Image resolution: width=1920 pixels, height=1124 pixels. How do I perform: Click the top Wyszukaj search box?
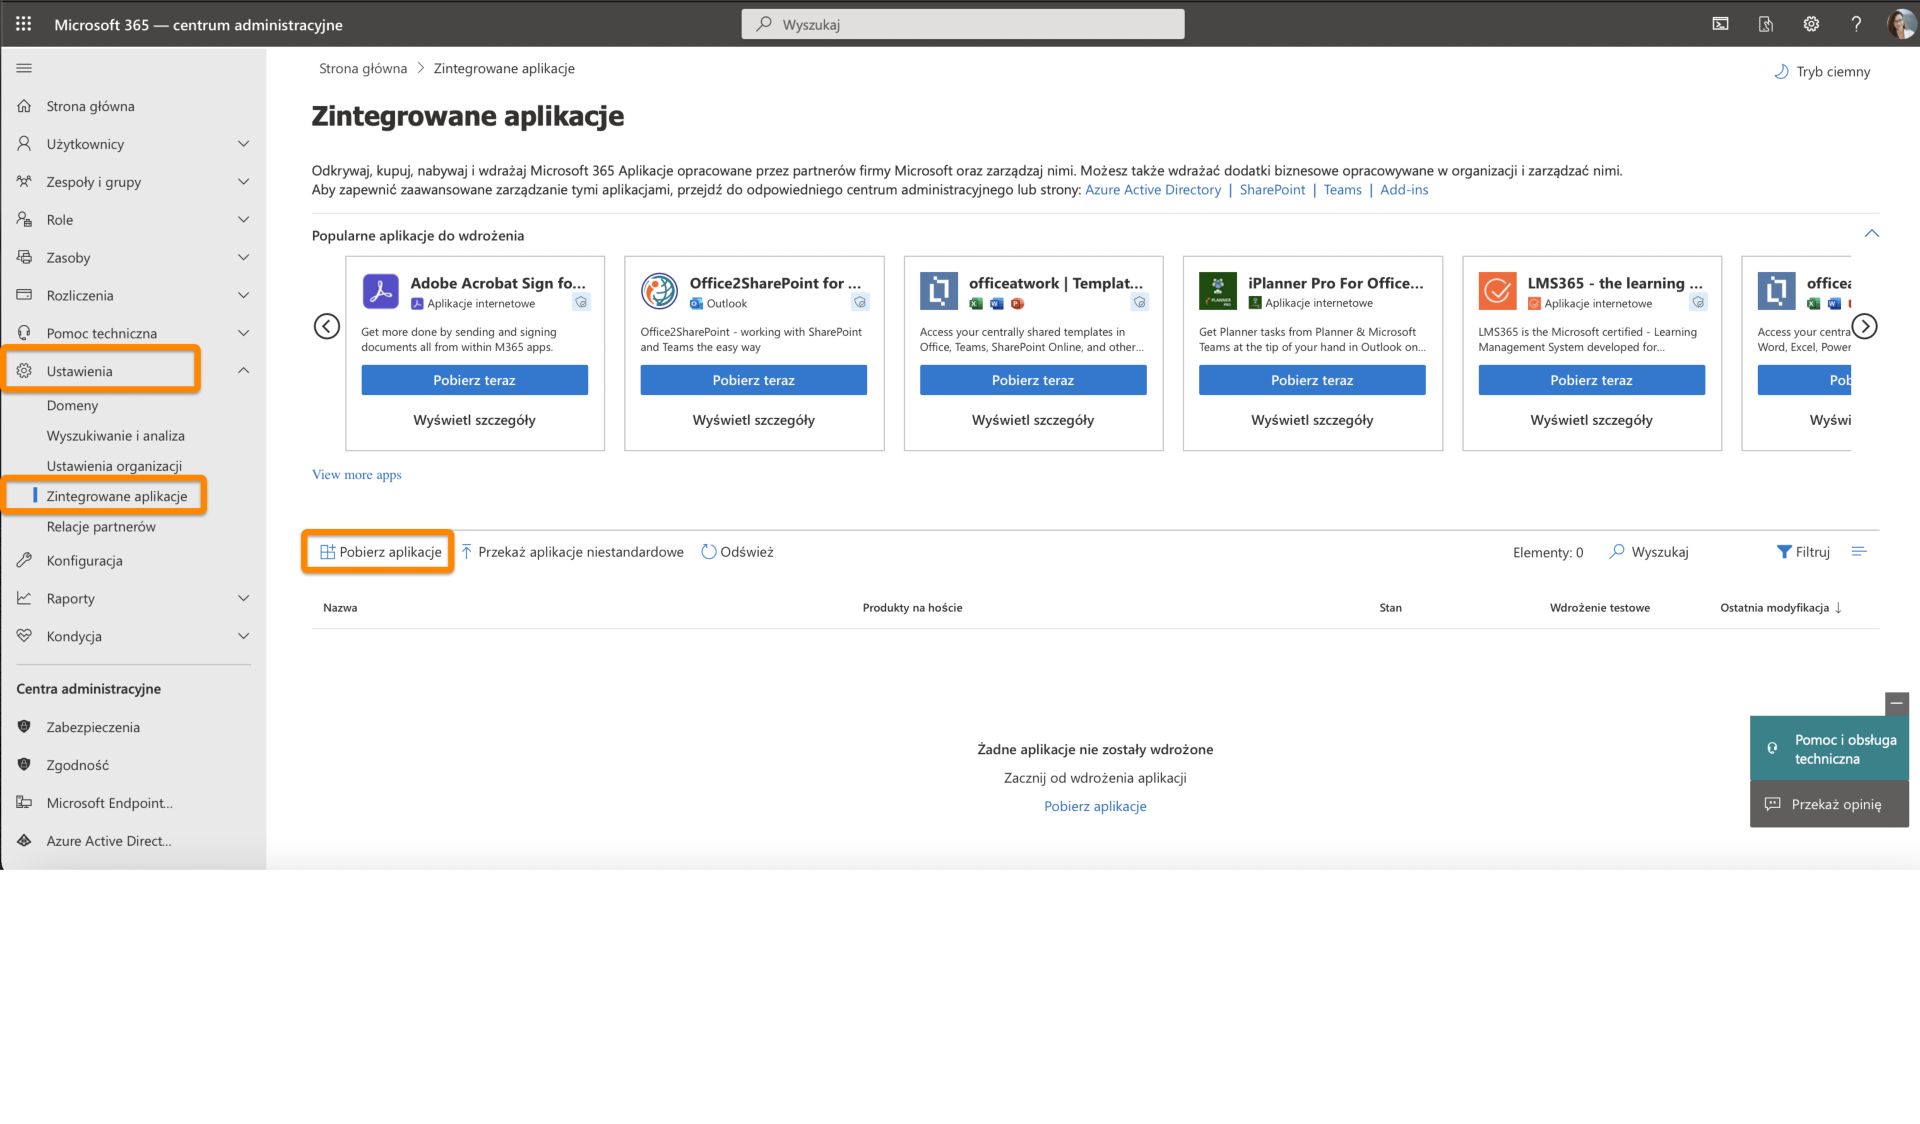(963, 24)
